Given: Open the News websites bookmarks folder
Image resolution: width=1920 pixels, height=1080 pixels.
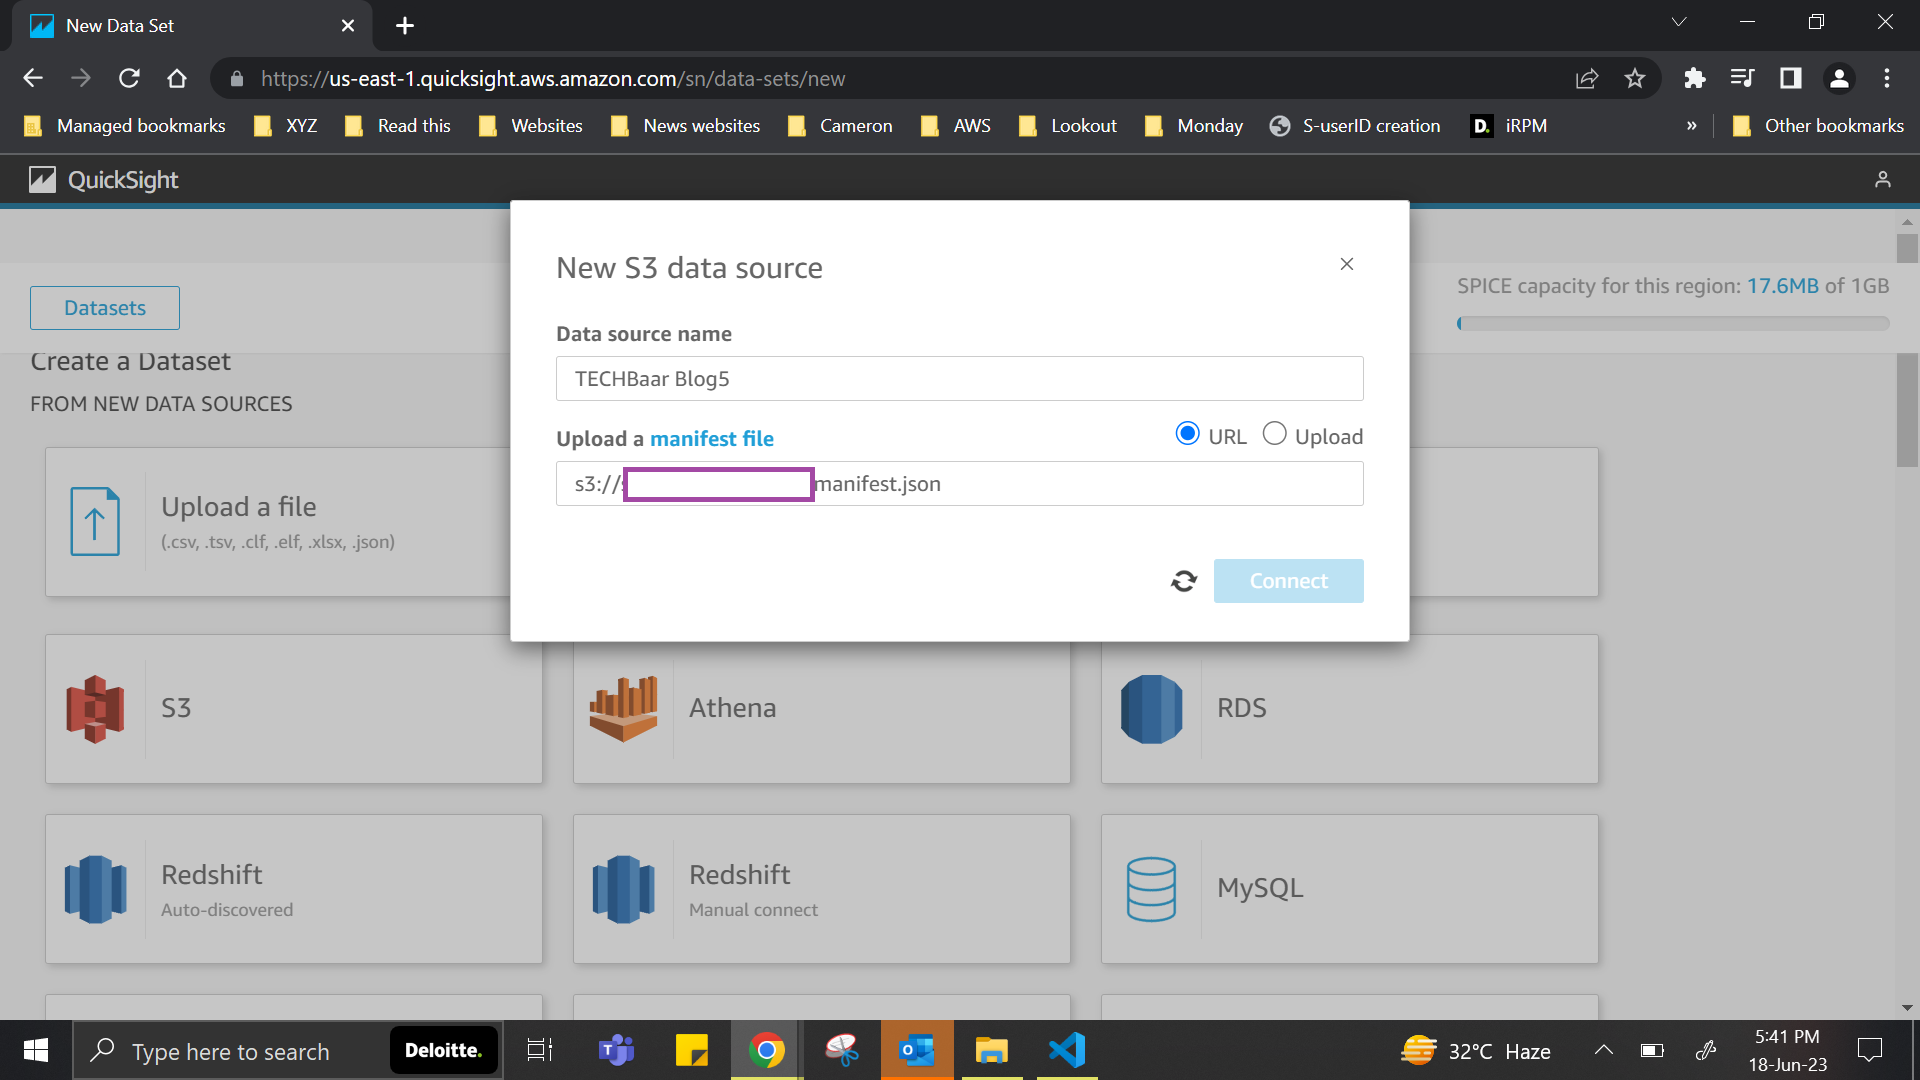Looking at the screenshot, I should 686,126.
